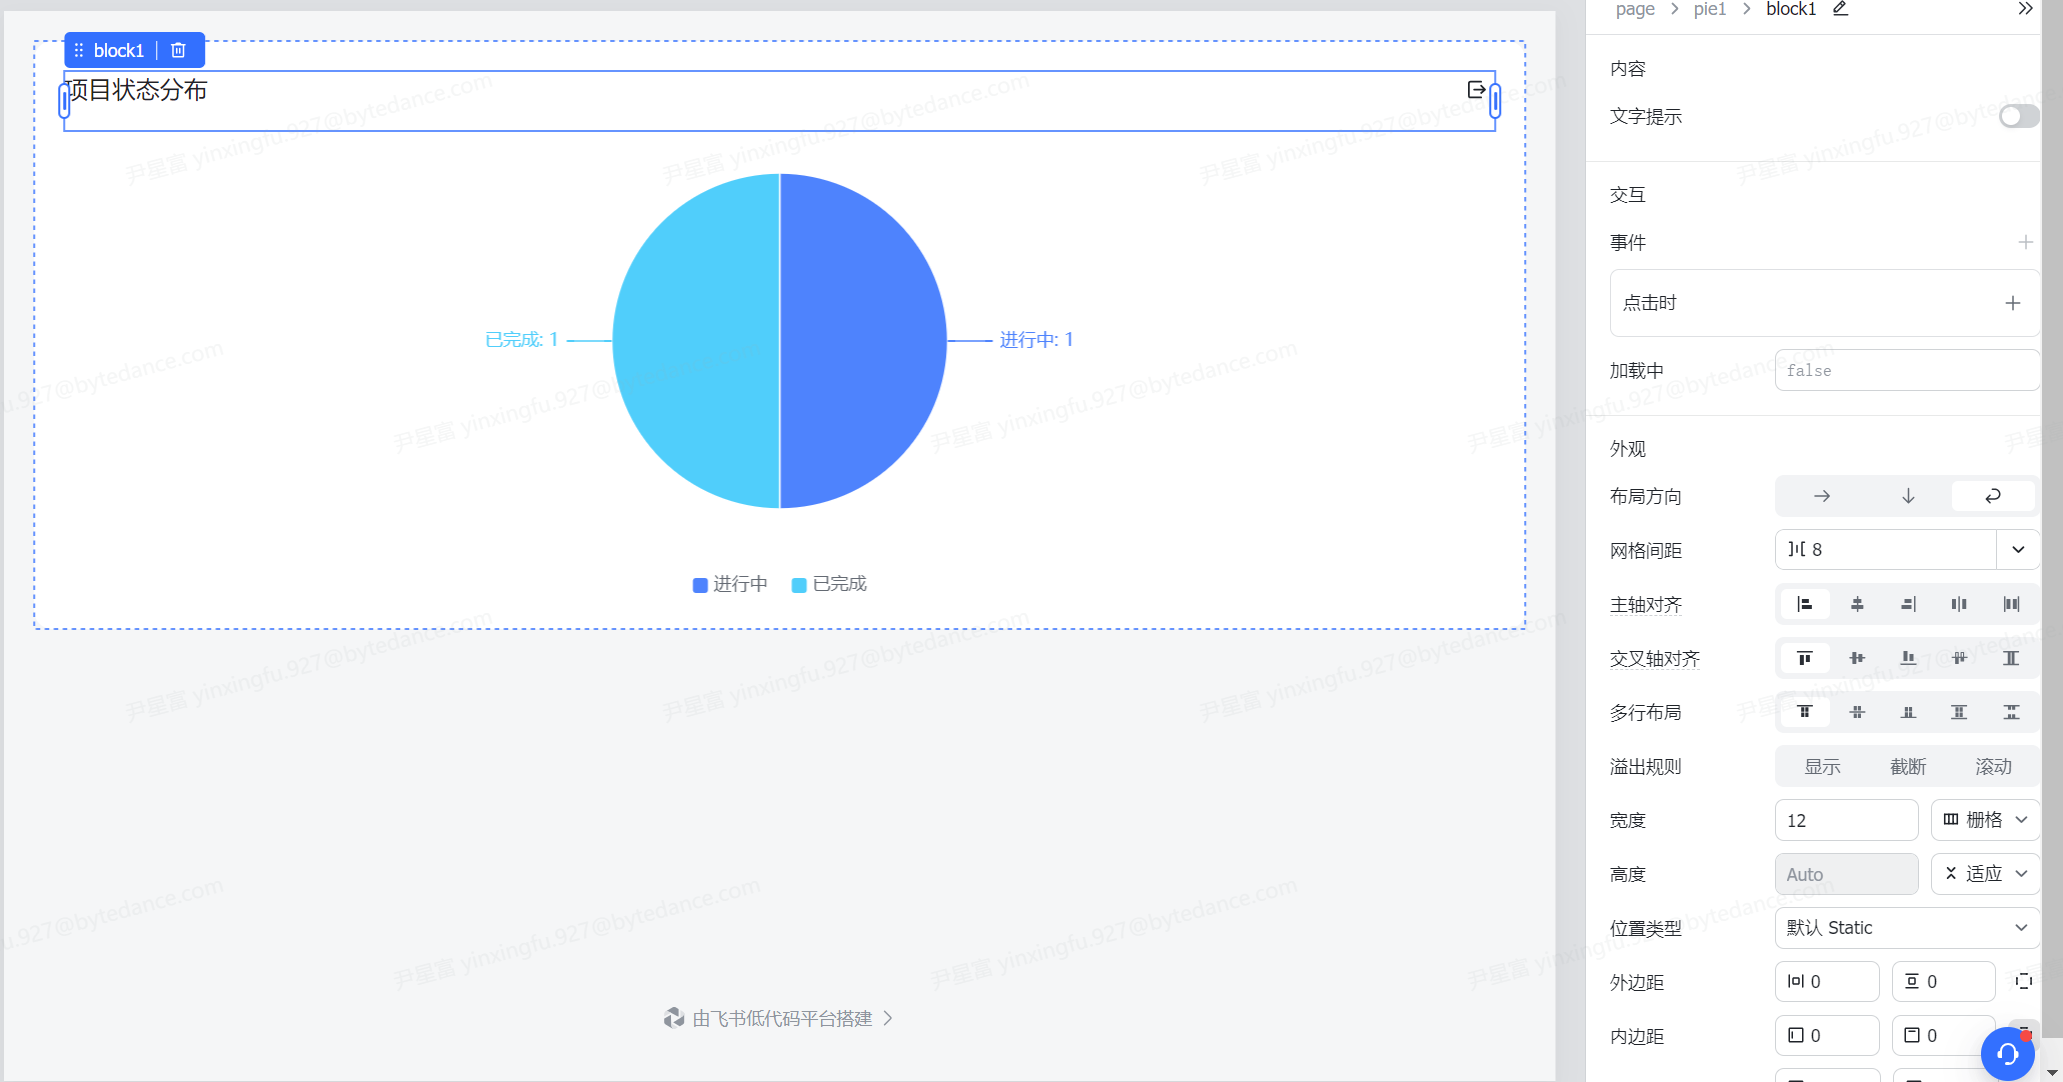Viewport: 2063px width, 1082px height.
Task: Select block1 in breadcrumb
Action: coord(1791,9)
